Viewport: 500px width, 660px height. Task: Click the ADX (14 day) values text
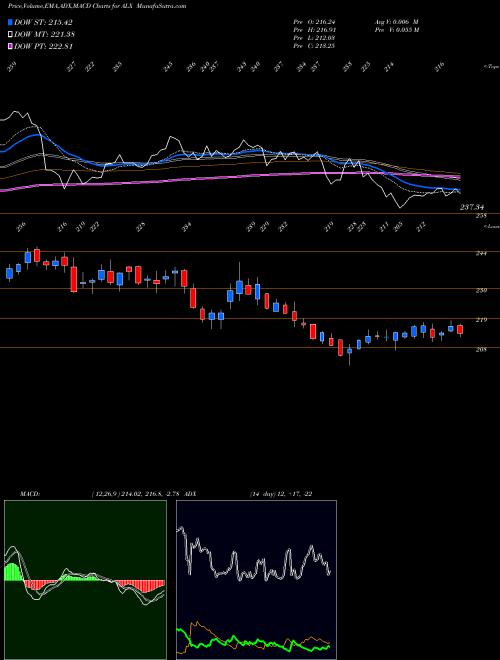(x=281, y=494)
